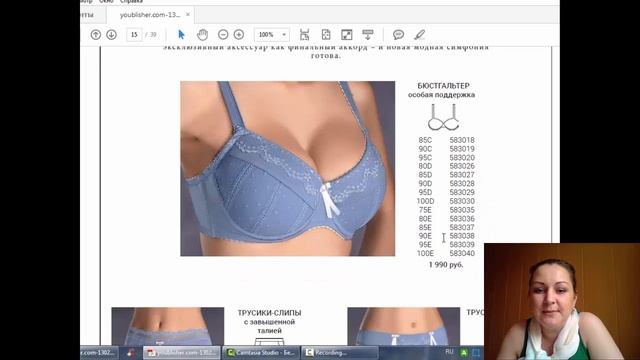The width and height of the screenshot is (640, 360).
Task: Activate the selection arrow tool
Action: point(181,35)
